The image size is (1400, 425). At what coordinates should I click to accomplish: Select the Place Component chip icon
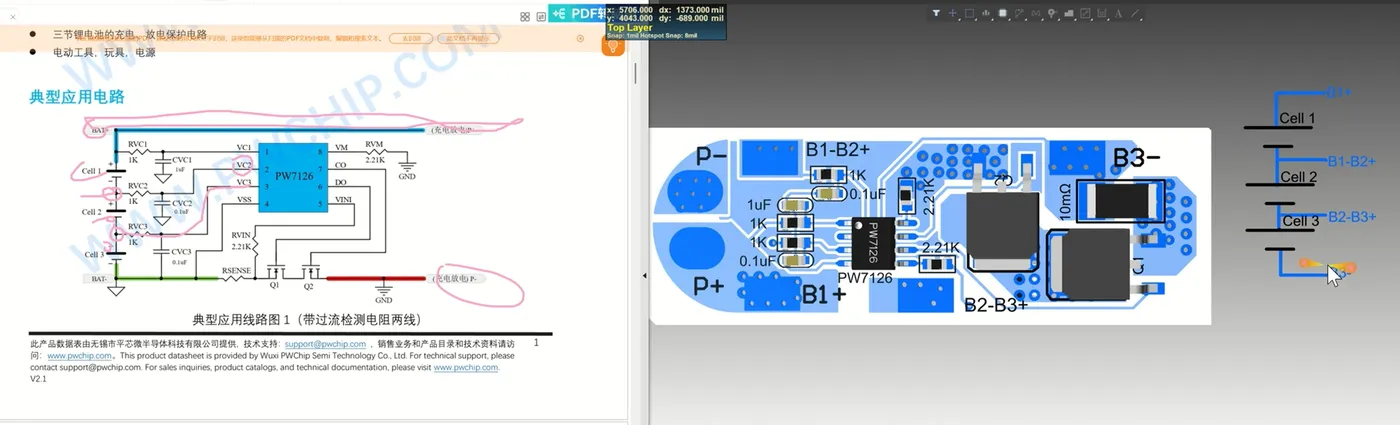coord(1002,13)
